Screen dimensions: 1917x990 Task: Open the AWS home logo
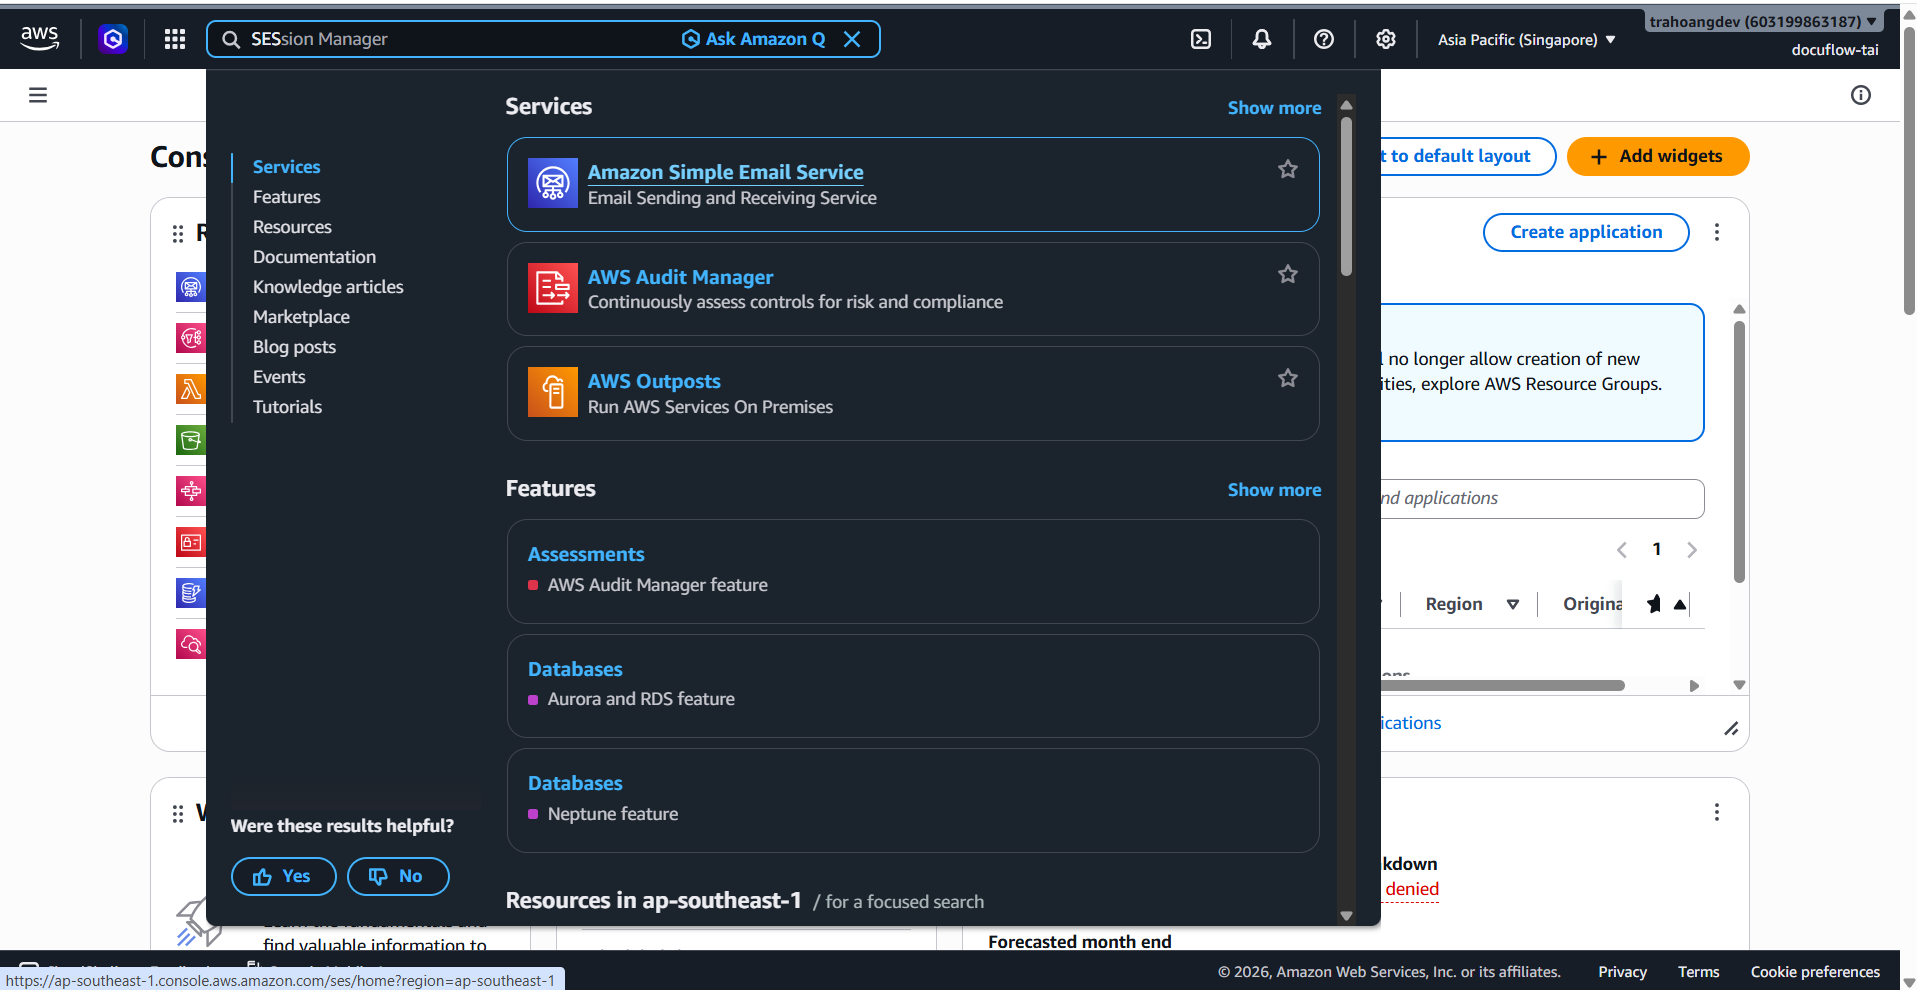(40, 39)
